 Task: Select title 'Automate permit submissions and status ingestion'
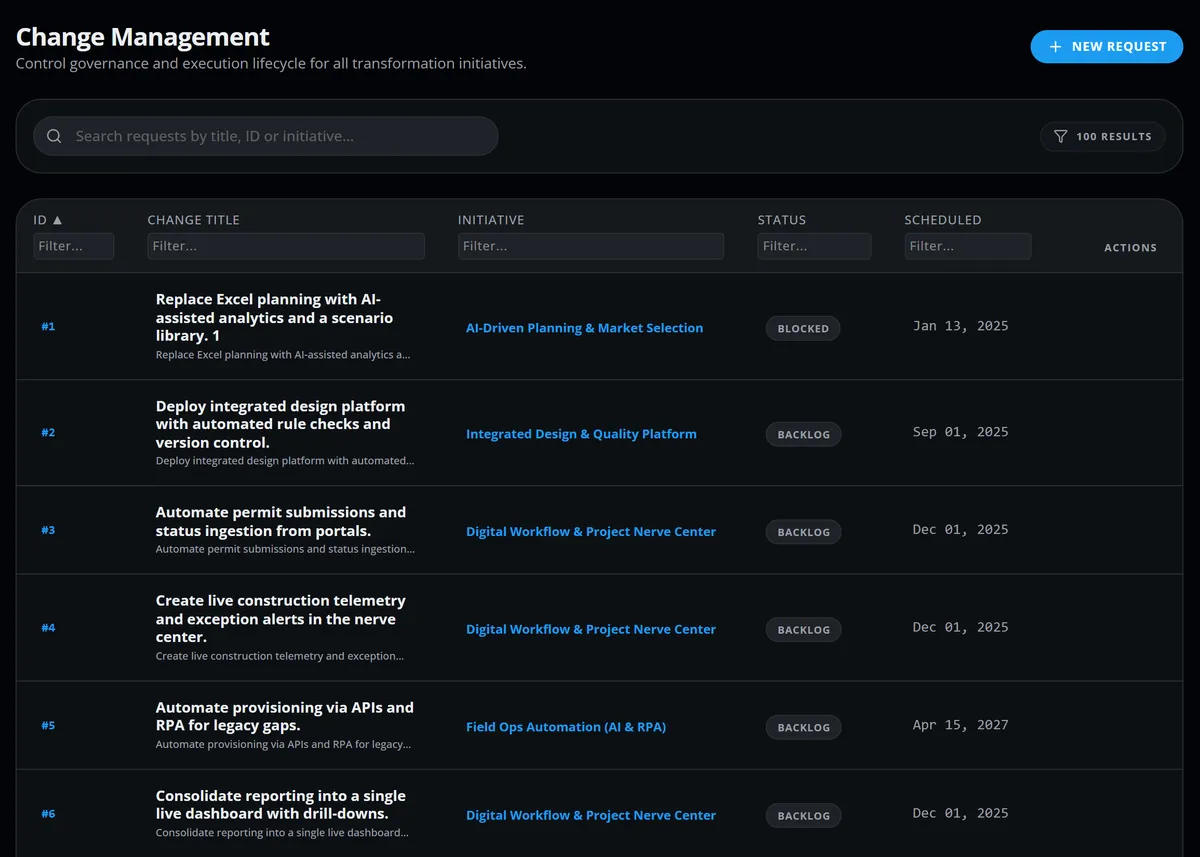point(281,521)
